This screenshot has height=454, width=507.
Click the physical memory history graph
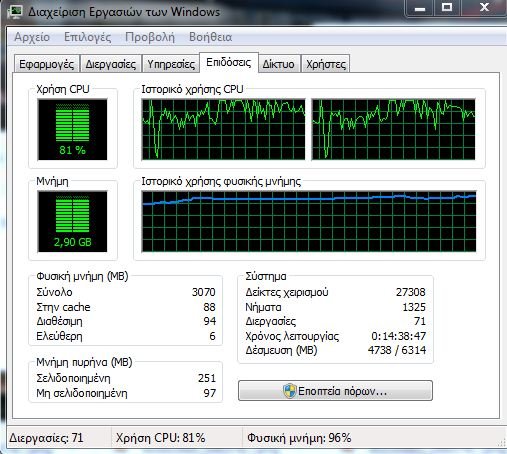click(309, 221)
